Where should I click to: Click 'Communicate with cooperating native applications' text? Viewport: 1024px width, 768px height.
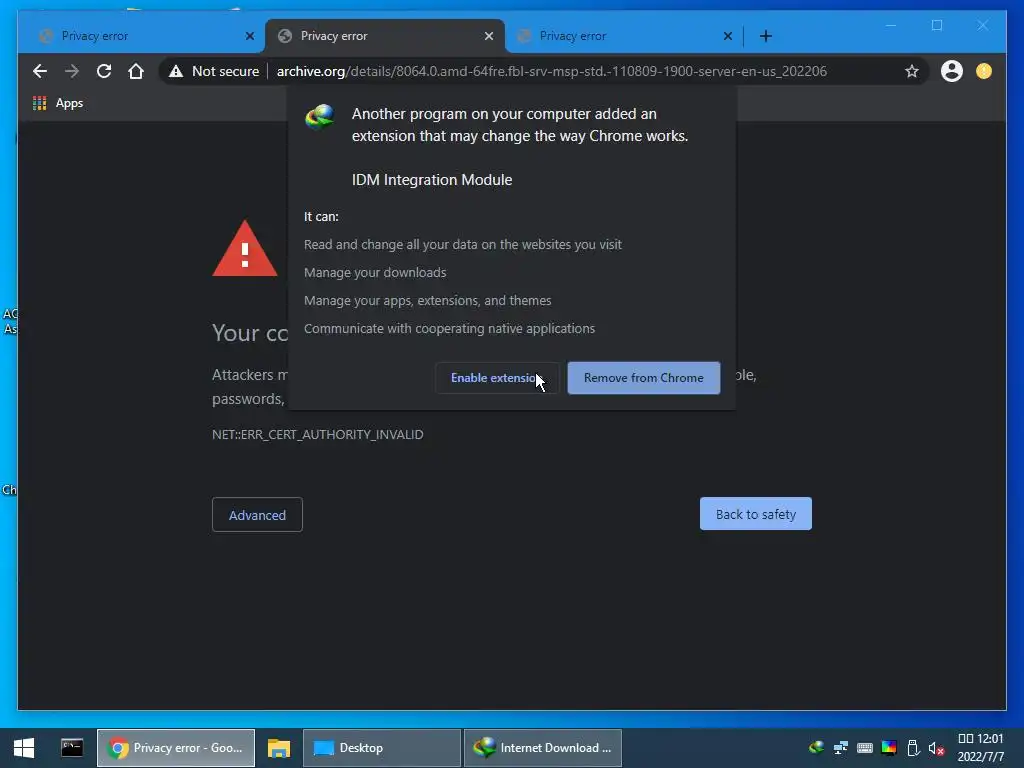(x=449, y=328)
